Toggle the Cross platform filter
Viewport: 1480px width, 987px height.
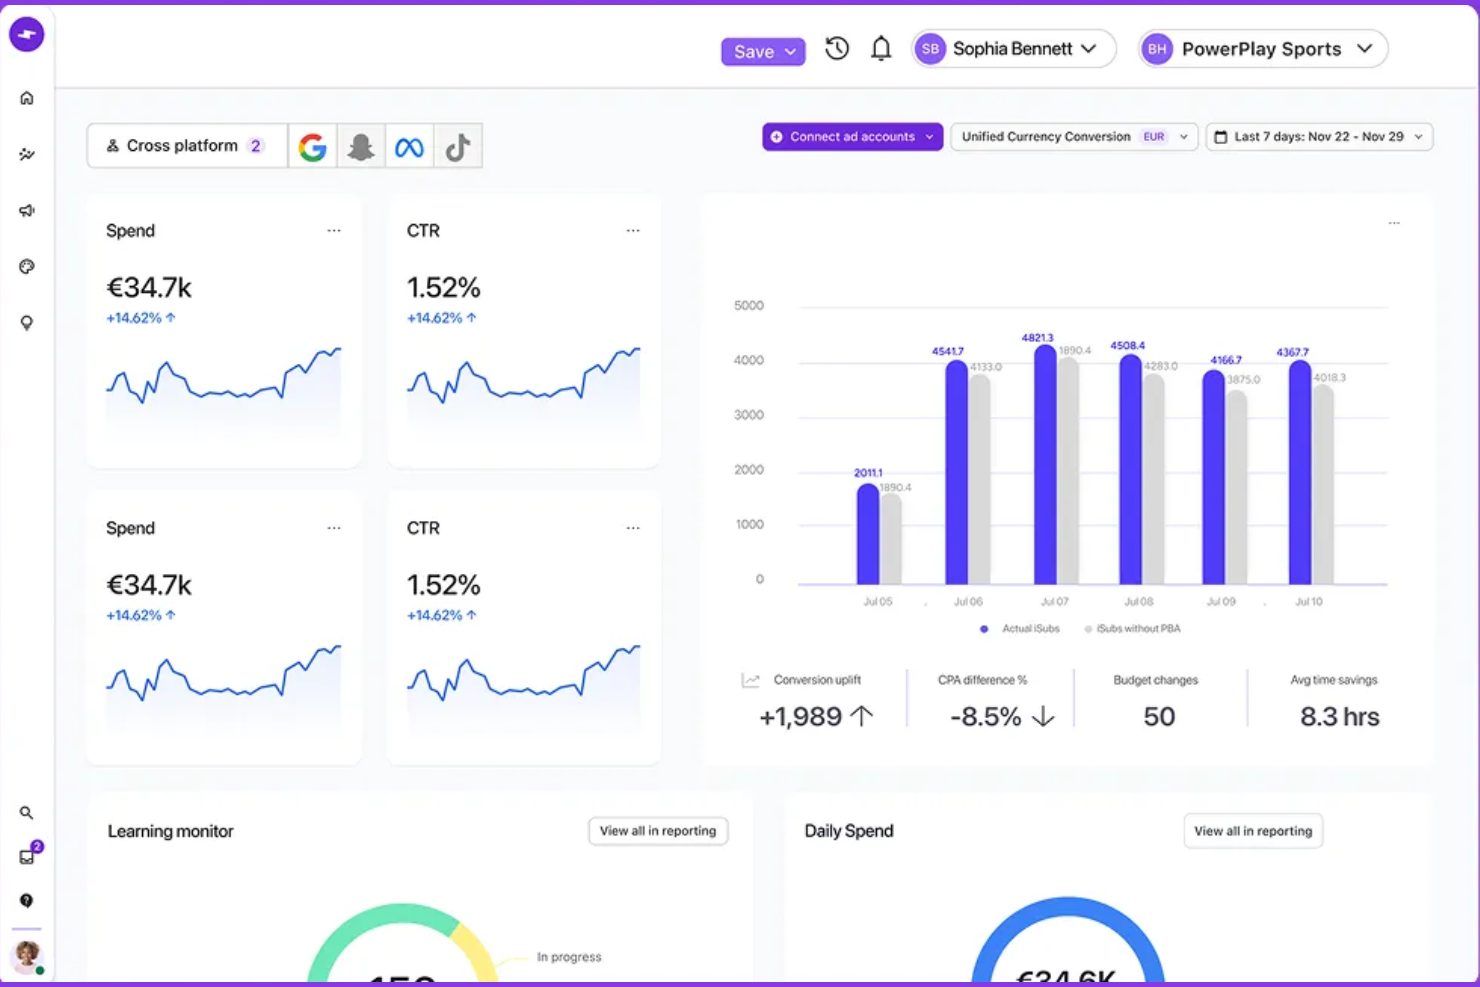pos(186,145)
